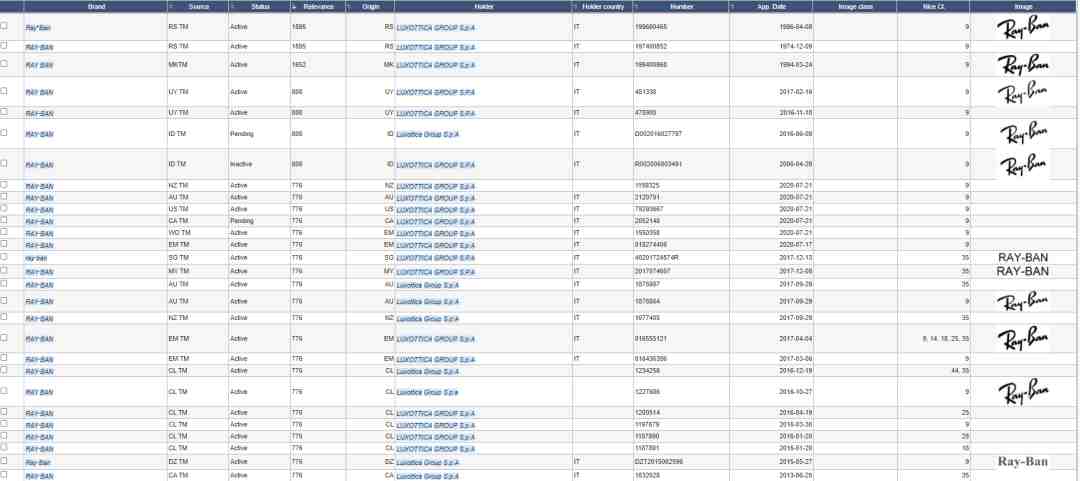
Task: Open the RAY-BAN brand link in WO TM row
Action: pyautogui.click(x=39, y=234)
